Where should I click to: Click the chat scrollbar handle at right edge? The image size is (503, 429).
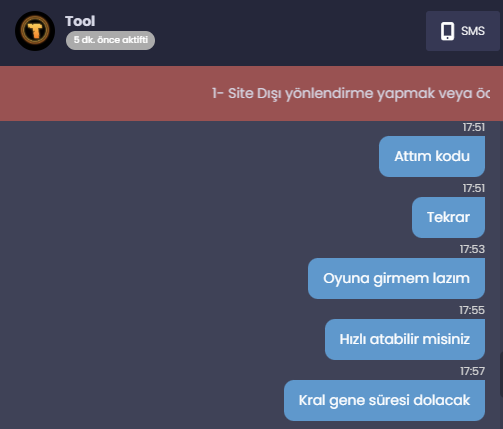tap(501, 374)
